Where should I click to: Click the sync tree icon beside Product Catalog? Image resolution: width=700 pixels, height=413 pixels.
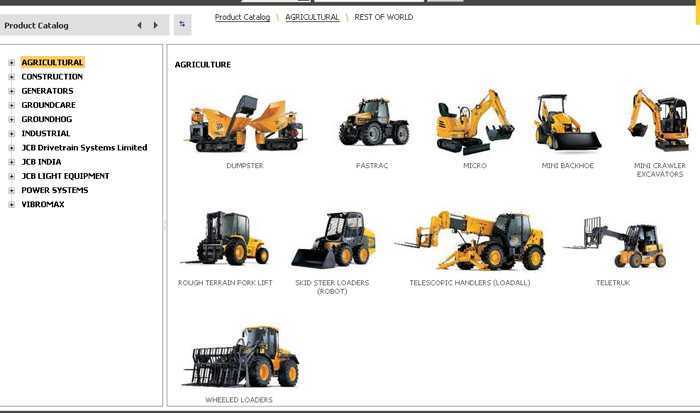182,25
